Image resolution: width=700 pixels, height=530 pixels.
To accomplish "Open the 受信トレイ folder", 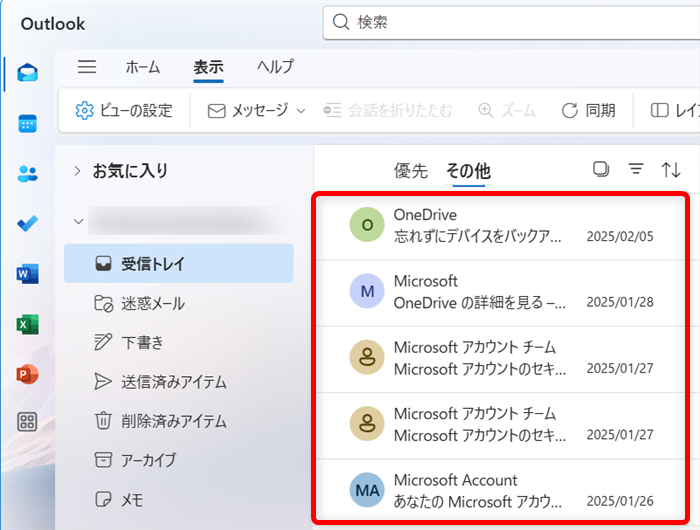I will pos(179,263).
